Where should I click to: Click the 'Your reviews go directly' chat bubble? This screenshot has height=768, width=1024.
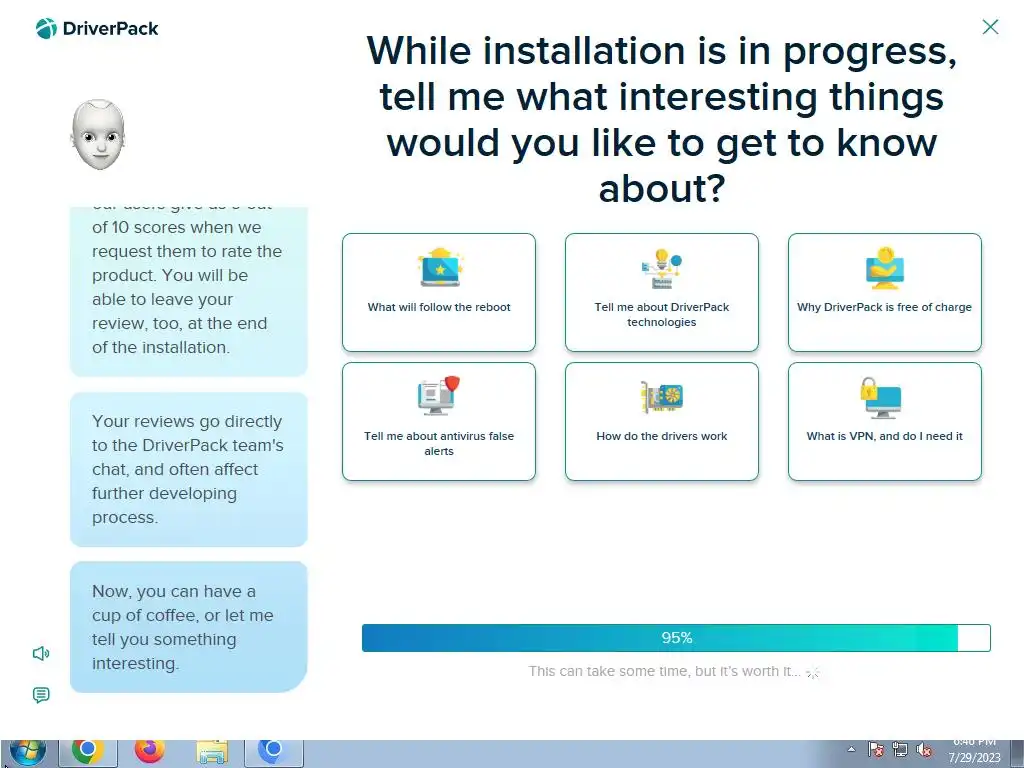pyautogui.click(x=189, y=469)
